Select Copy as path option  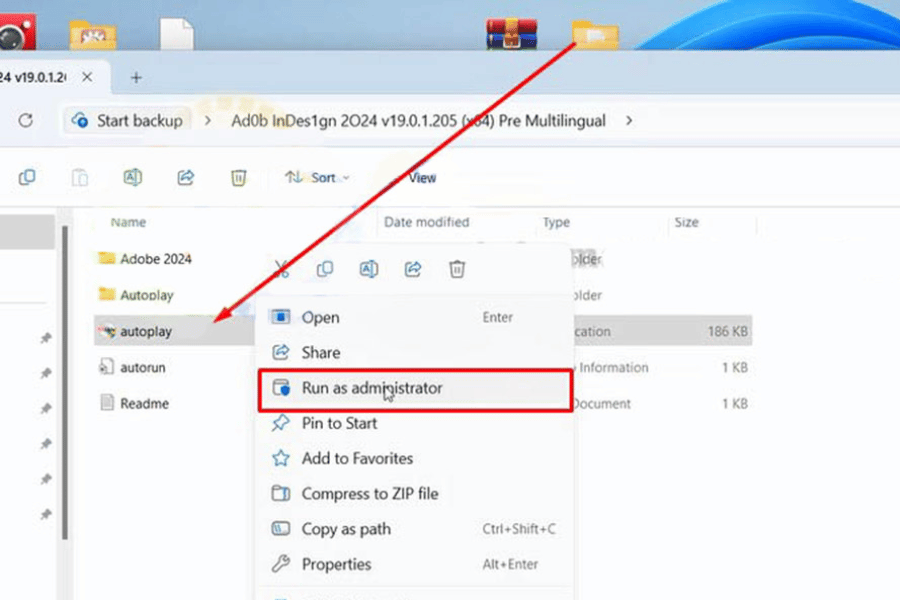tap(346, 529)
